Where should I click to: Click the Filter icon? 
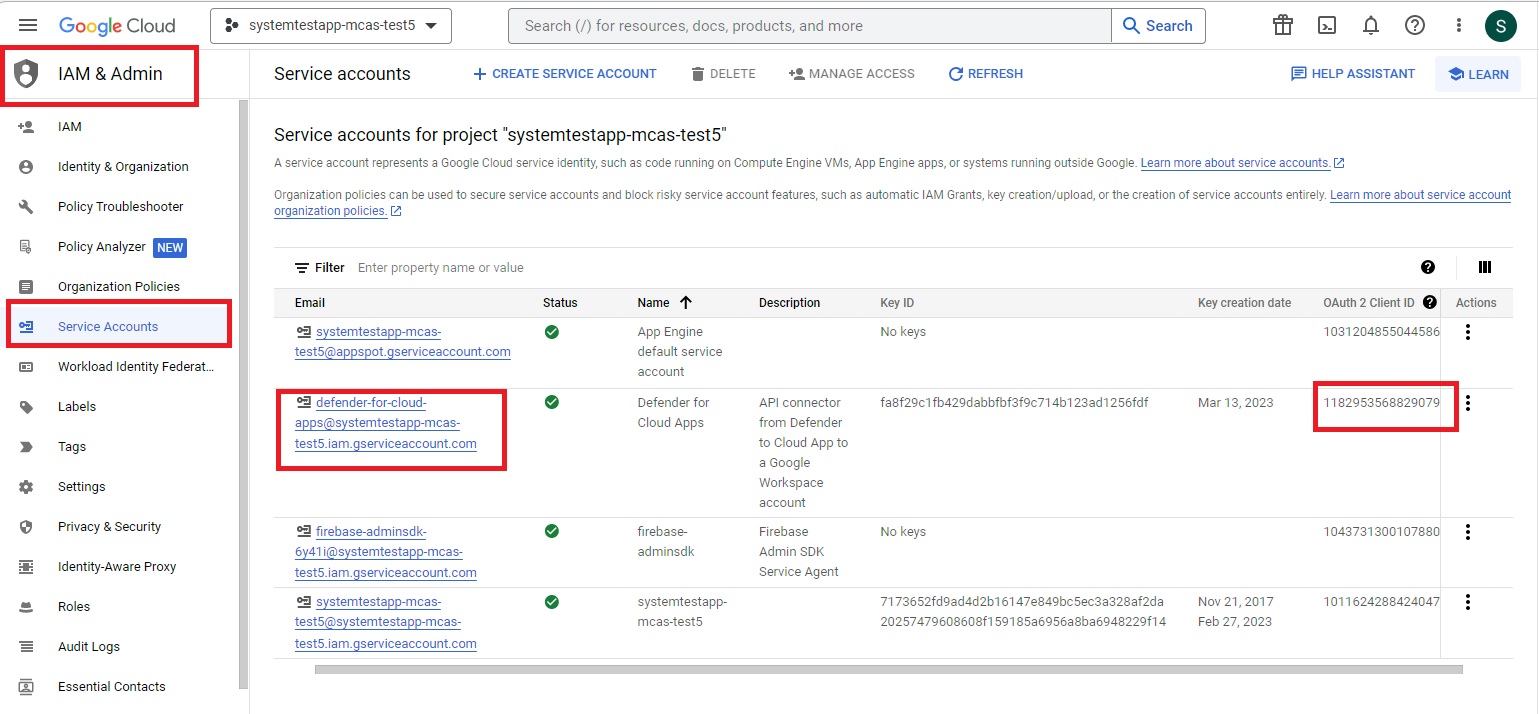[x=302, y=268]
